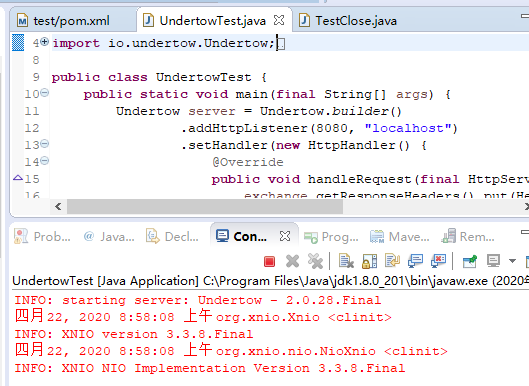The height and width of the screenshot is (386, 529).
Task: Click handleRequest method name on line 15
Action: (360, 179)
